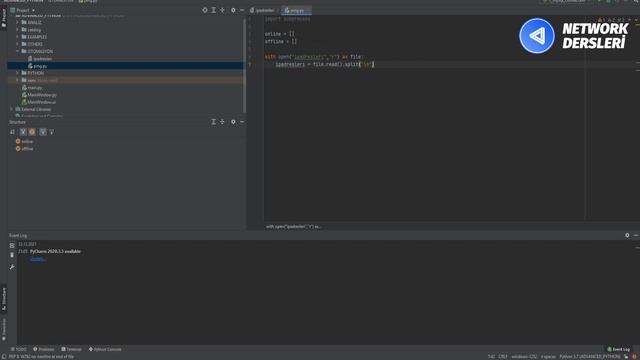Open Event Log from status bar

(x=618, y=349)
